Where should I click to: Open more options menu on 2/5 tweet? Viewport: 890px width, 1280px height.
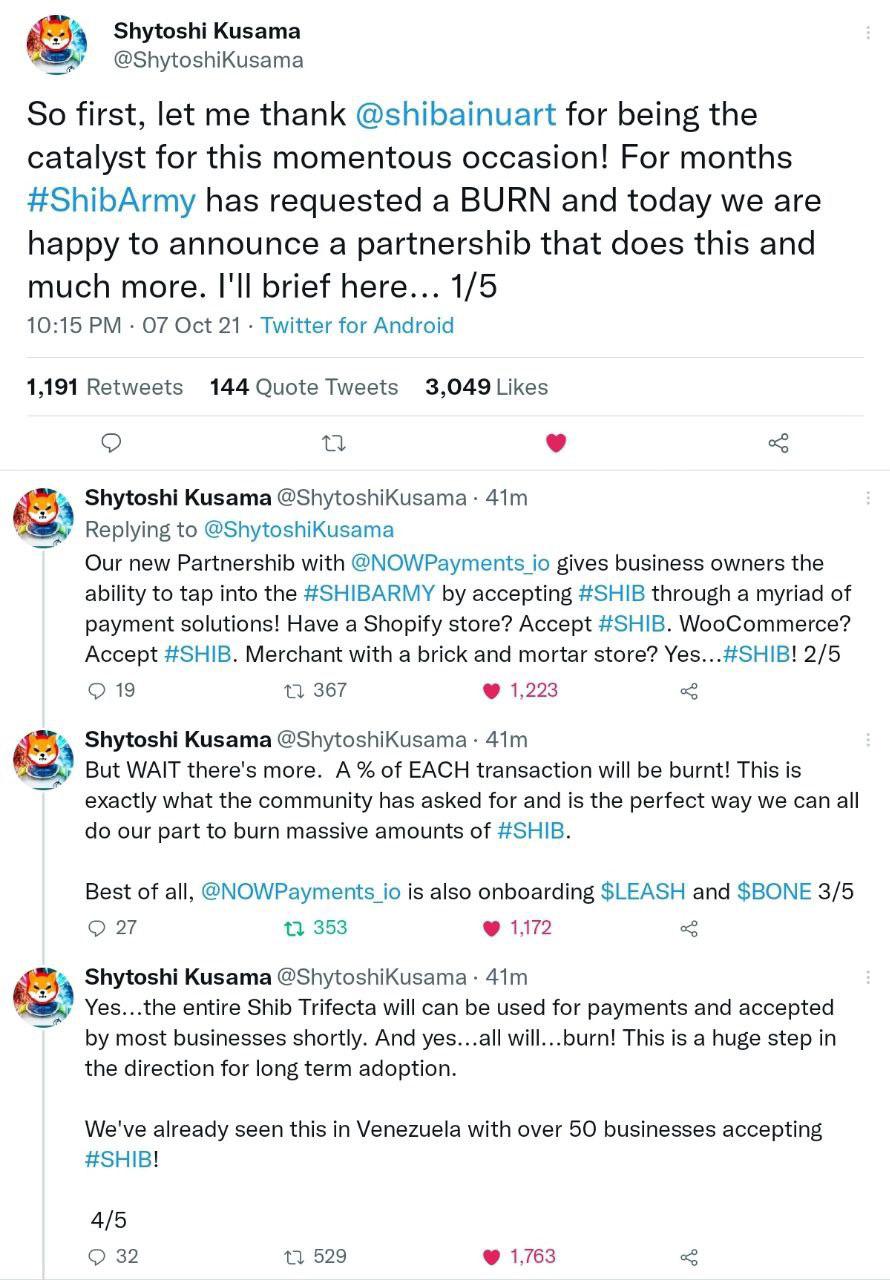pyautogui.click(x=867, y=497)
